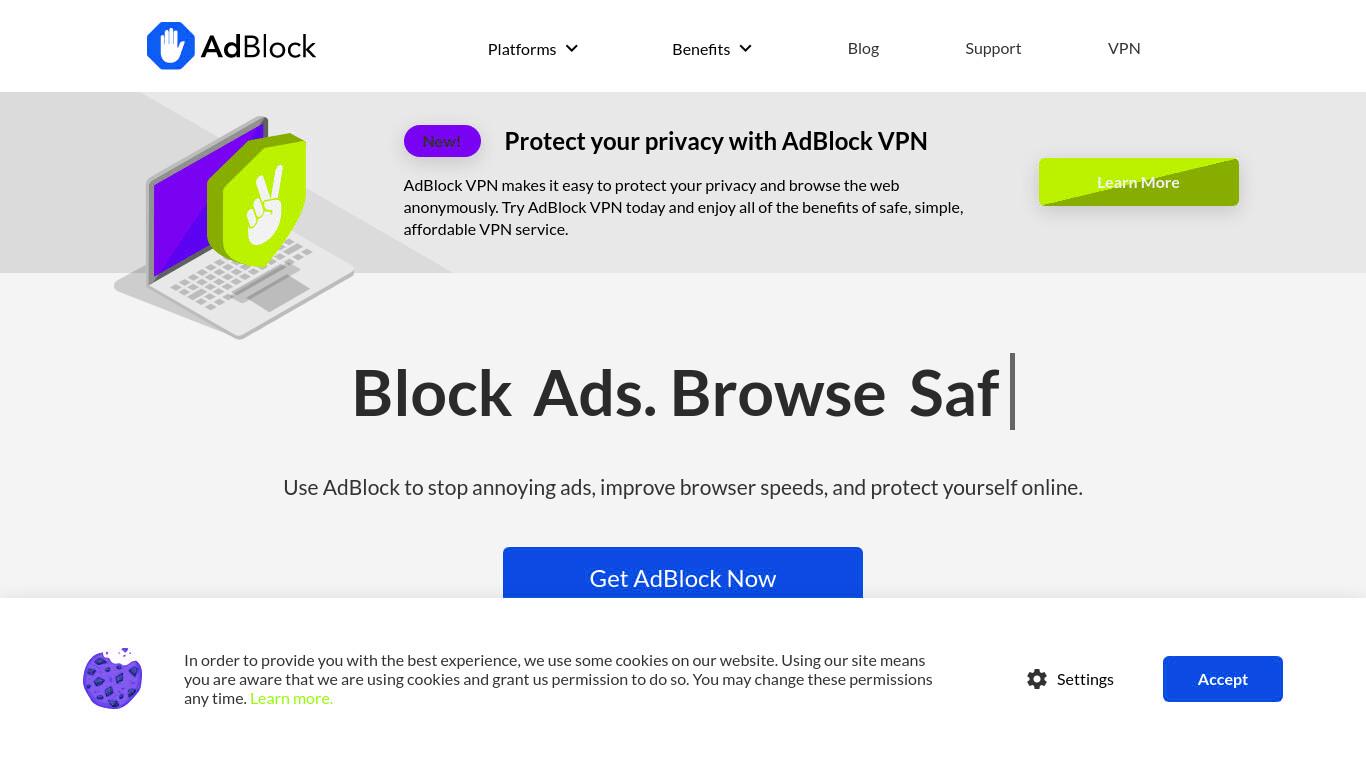Click the gear icon beside Settings

[x=1037, y=679]
